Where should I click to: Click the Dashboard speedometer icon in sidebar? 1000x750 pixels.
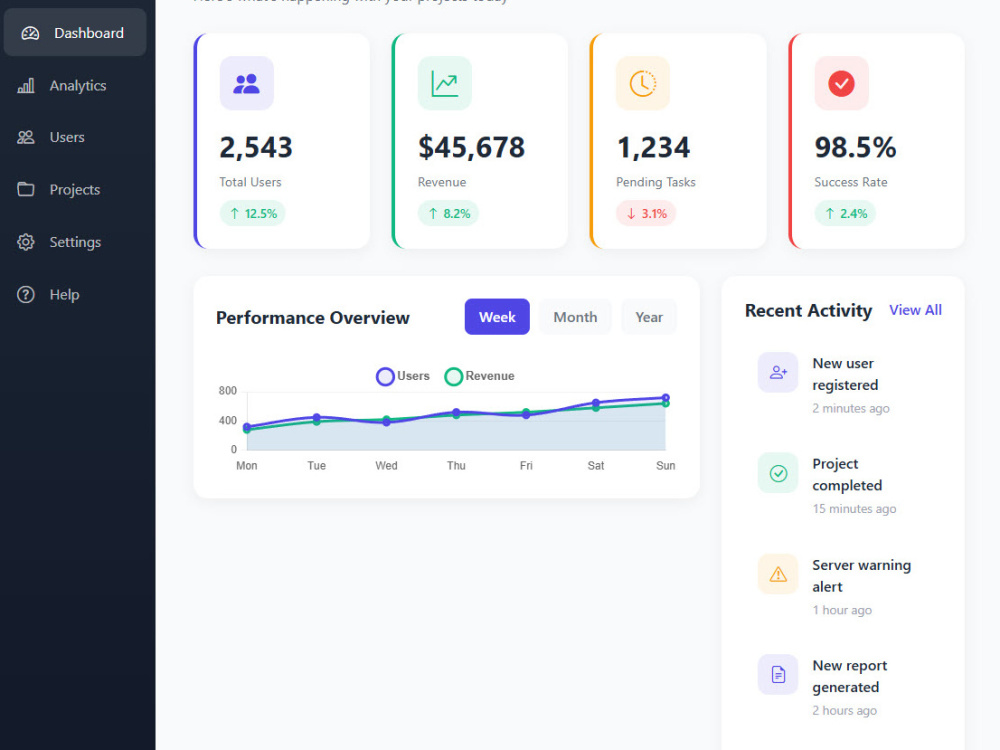[x=30, y=33]
